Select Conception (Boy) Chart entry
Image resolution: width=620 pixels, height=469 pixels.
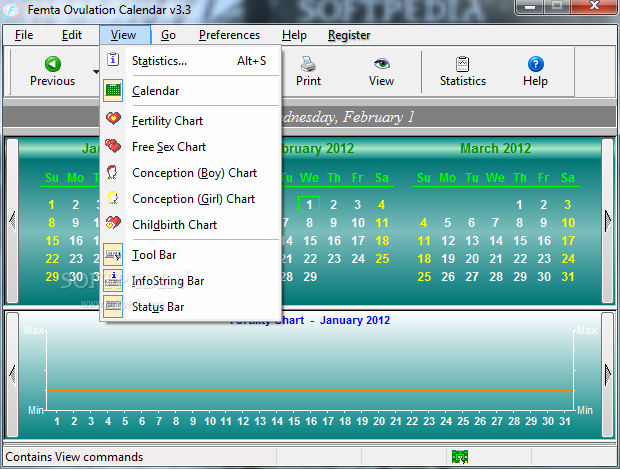[x=191, y=173]
